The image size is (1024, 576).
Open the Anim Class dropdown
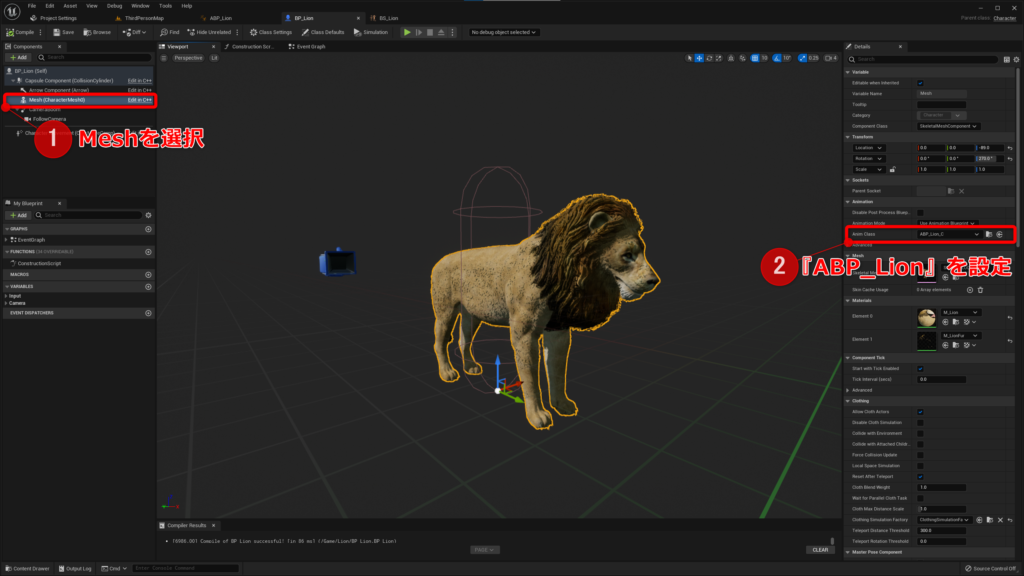click(x=949, y=234)
